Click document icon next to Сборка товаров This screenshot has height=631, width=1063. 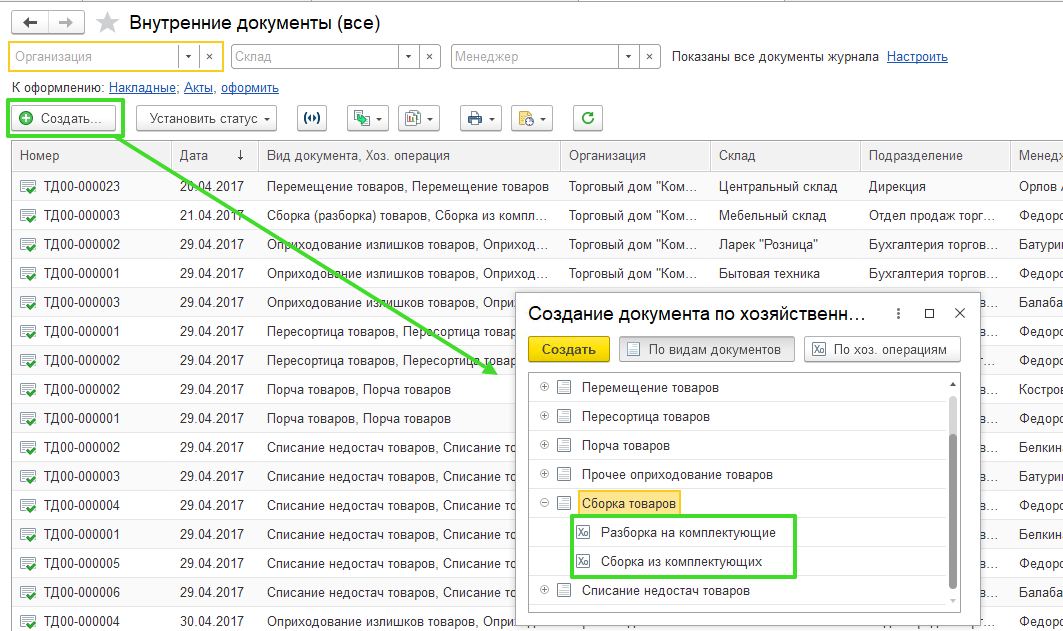click(x=564, y=503)
